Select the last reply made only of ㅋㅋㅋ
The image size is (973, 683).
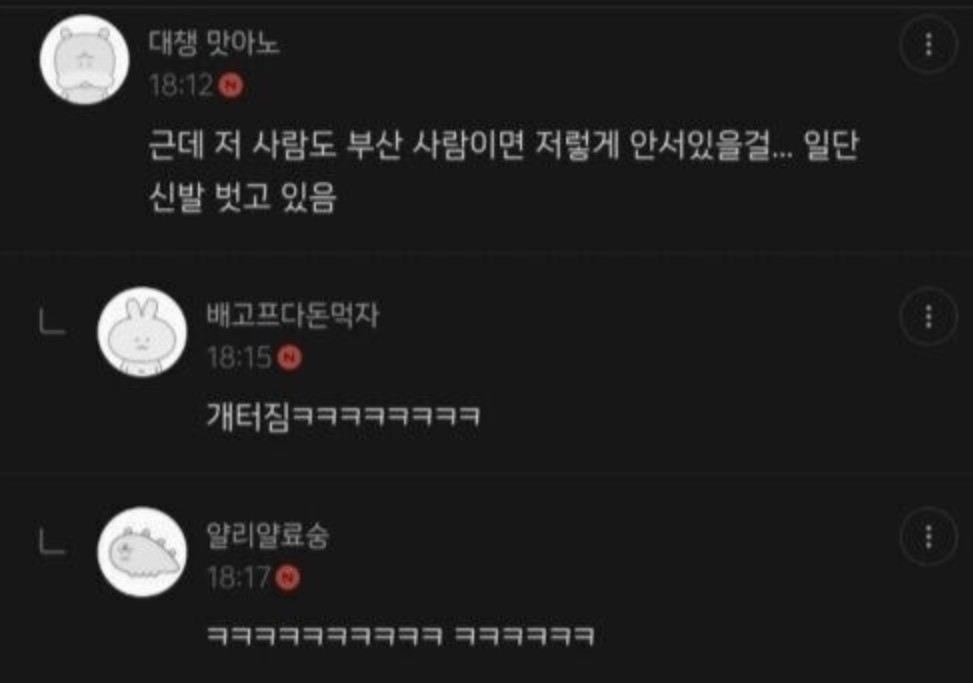(401, 636)
